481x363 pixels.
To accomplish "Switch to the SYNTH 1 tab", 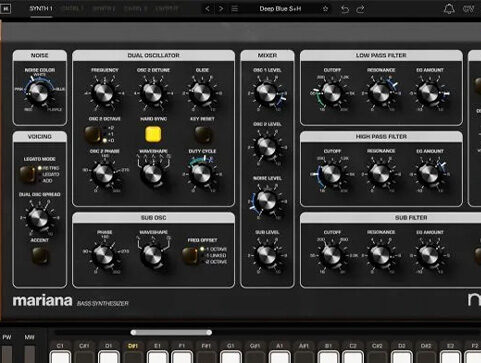I will pos(41,9).
